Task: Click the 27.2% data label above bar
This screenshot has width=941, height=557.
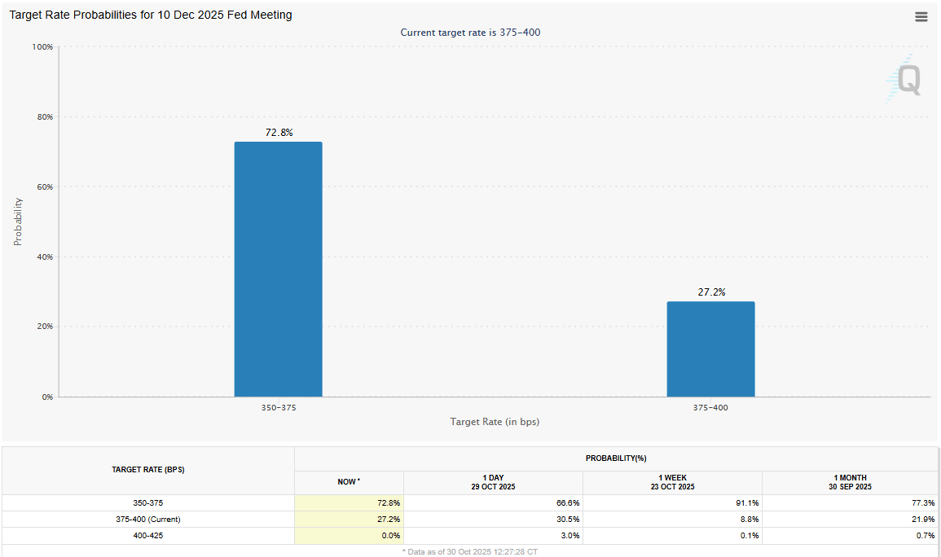Action: tap(711, 292)
